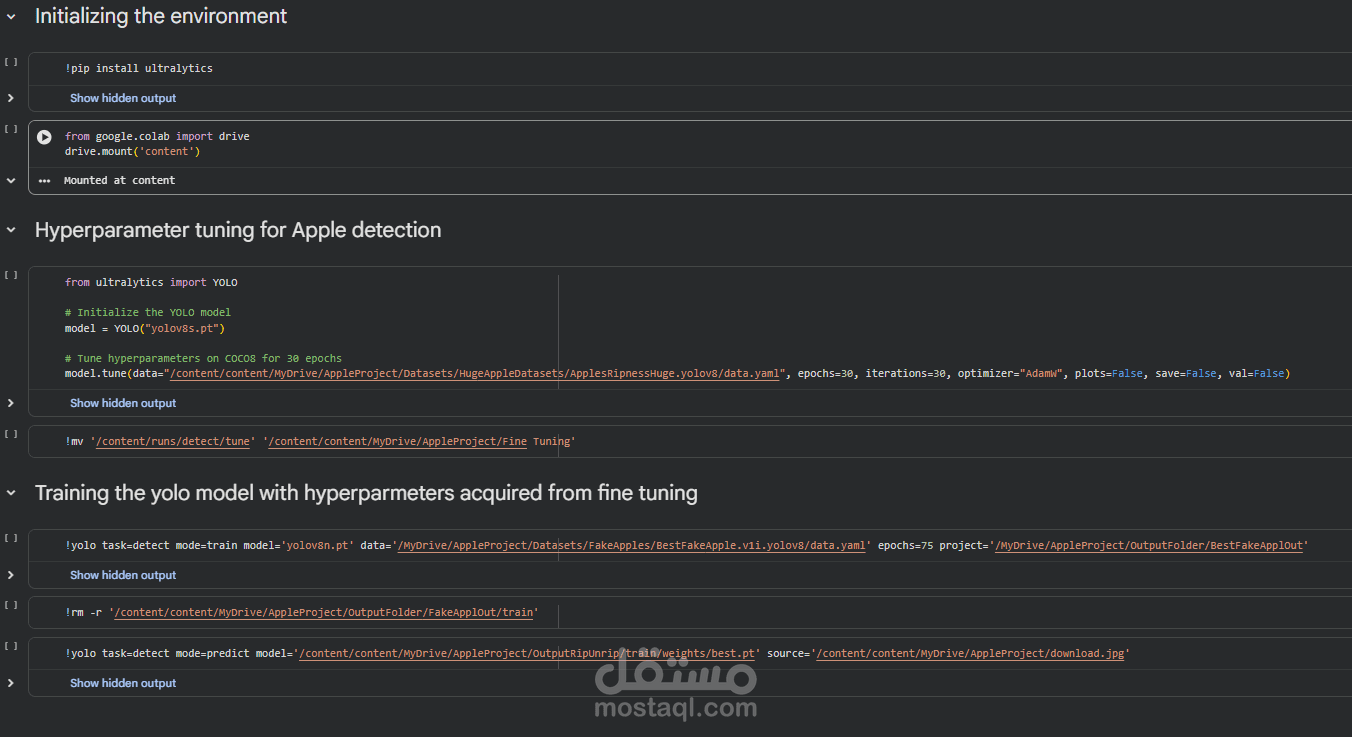Image resolution: width=1352 pixels, height=737 pixels.
Task: Show hidden output of the model.tune cell
Action: tap(123, 403)
